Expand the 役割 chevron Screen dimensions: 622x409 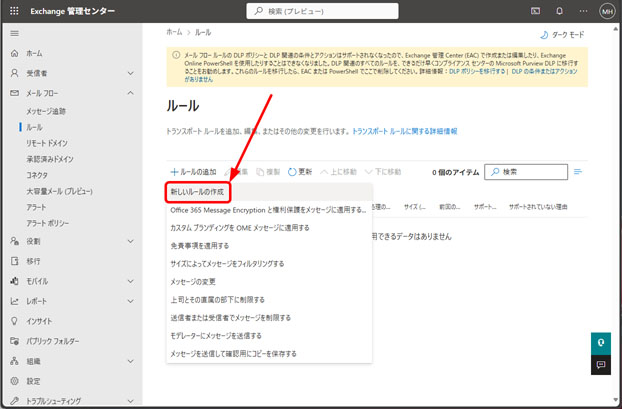(x=131, y=241)
